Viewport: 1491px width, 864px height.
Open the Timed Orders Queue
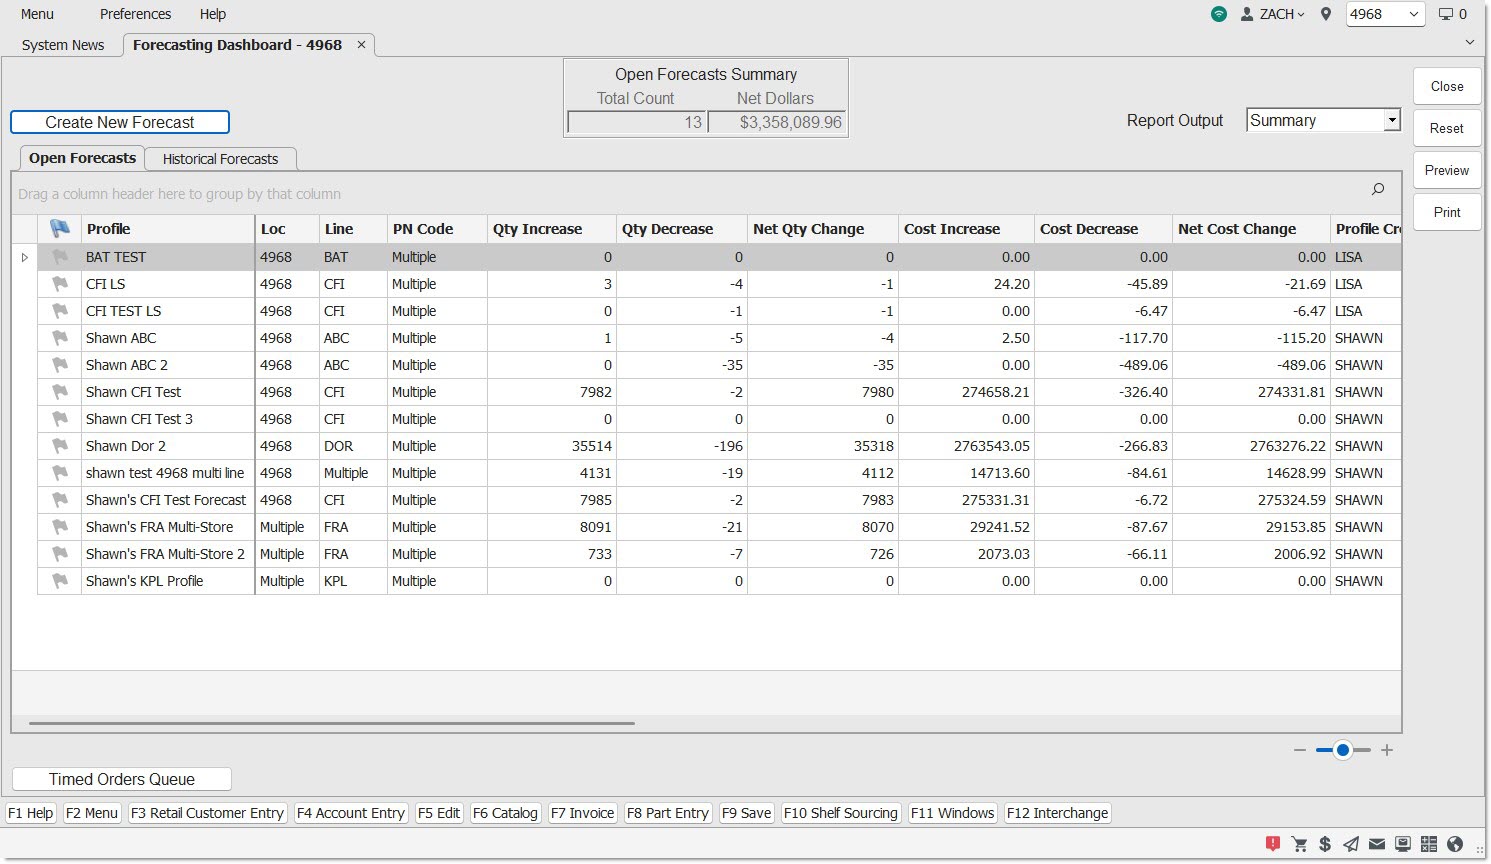point(122,779)
